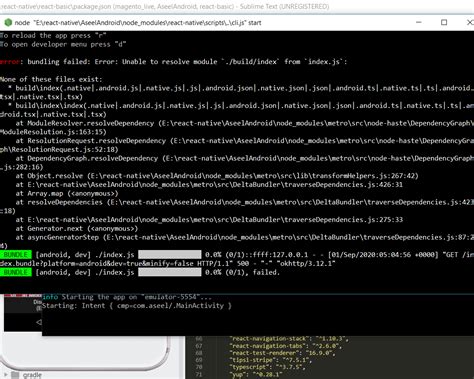The height and width of the screenshot is (379, 474).
Task: Expand the gradle folder arrow in Sublime sidebar
Action: tap(5, 375)
